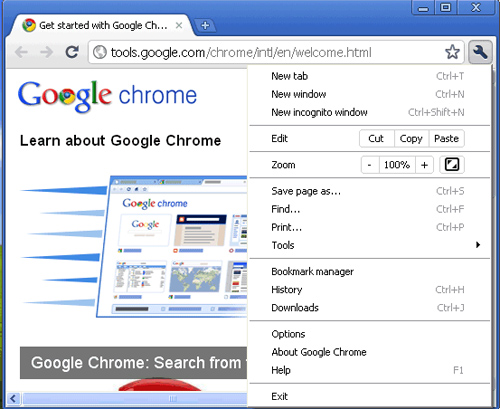Image resolution: width=500 pixels, height=409 pixels.
Task: Open a new tab with plus button
Action: [x=205, y=25]
